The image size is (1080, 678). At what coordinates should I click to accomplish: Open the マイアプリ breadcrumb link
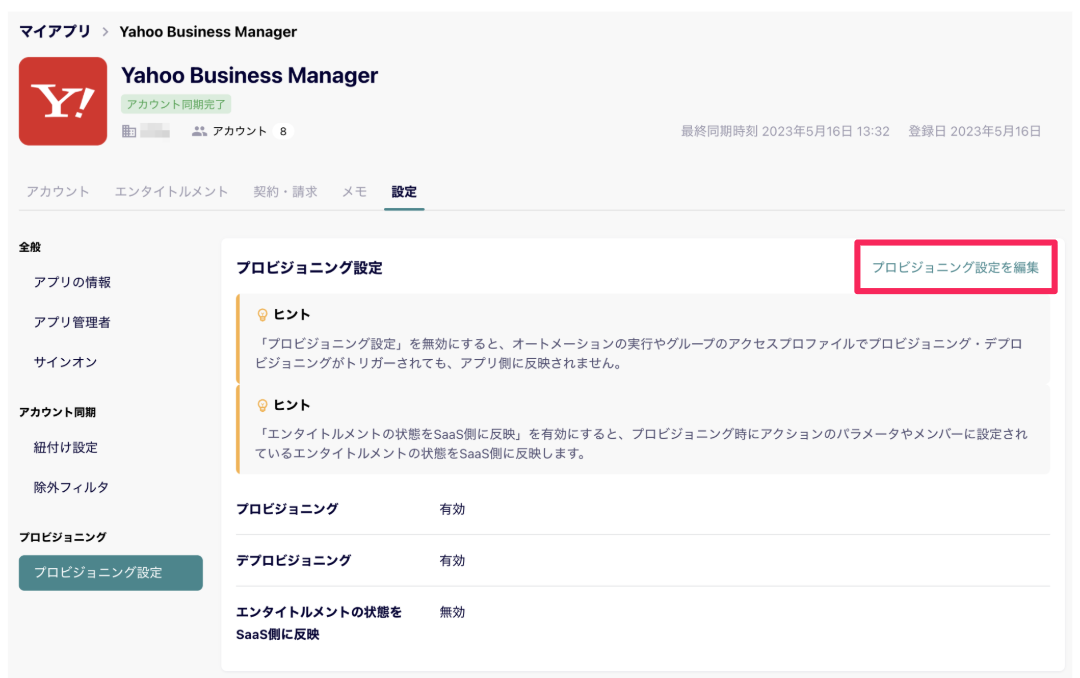pyautogui.click(x=54, y=32)
